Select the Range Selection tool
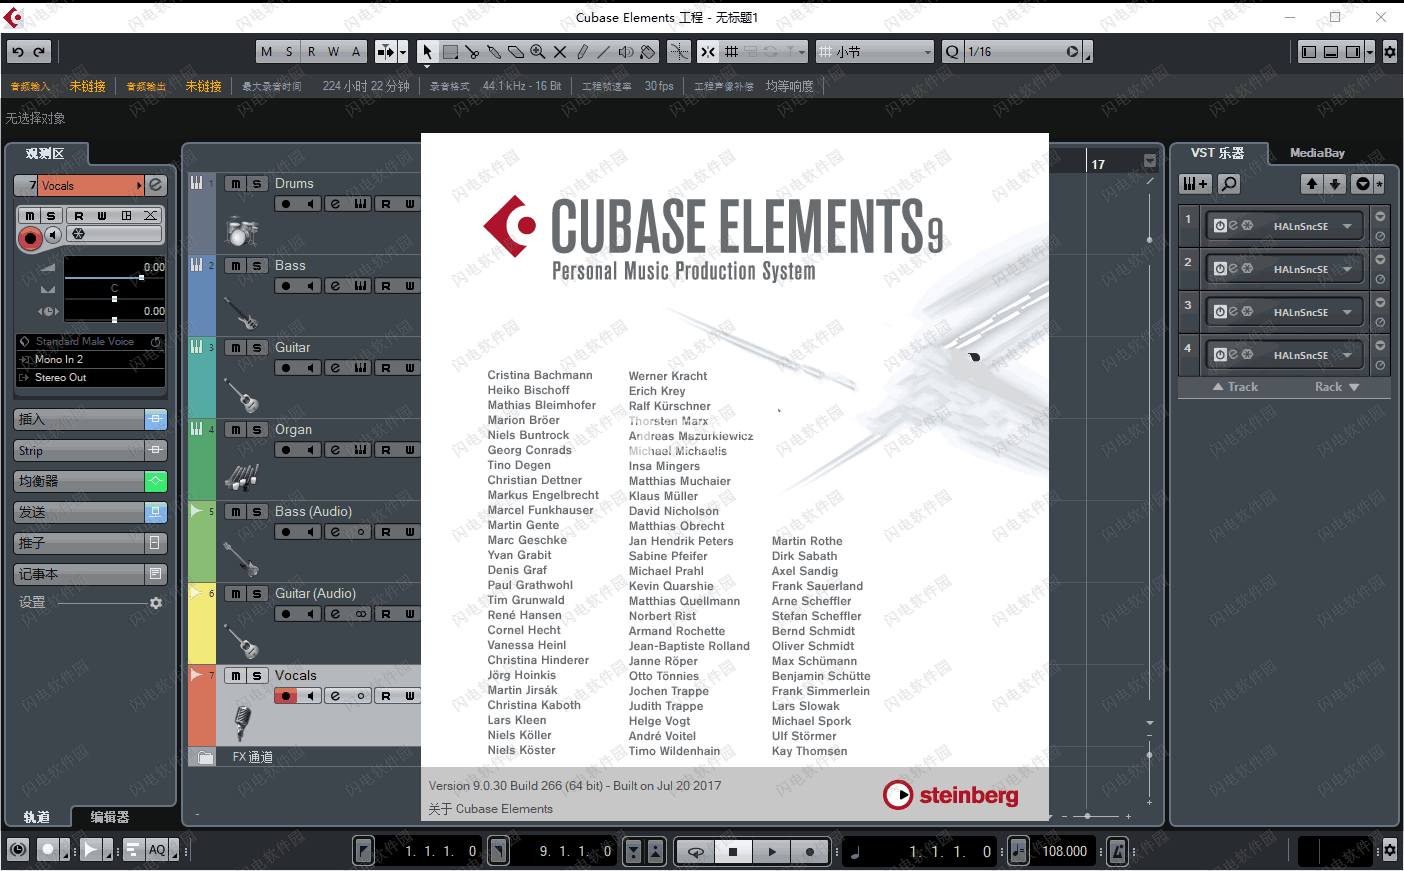Screen dimensions: 1404x871 450,52
